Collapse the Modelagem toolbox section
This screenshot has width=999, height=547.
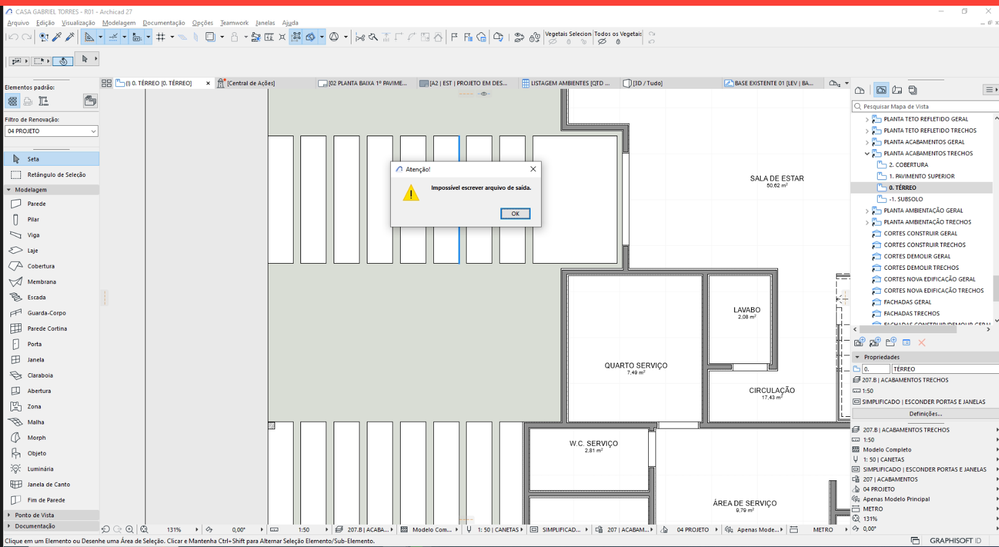click(x=9, y=190)
